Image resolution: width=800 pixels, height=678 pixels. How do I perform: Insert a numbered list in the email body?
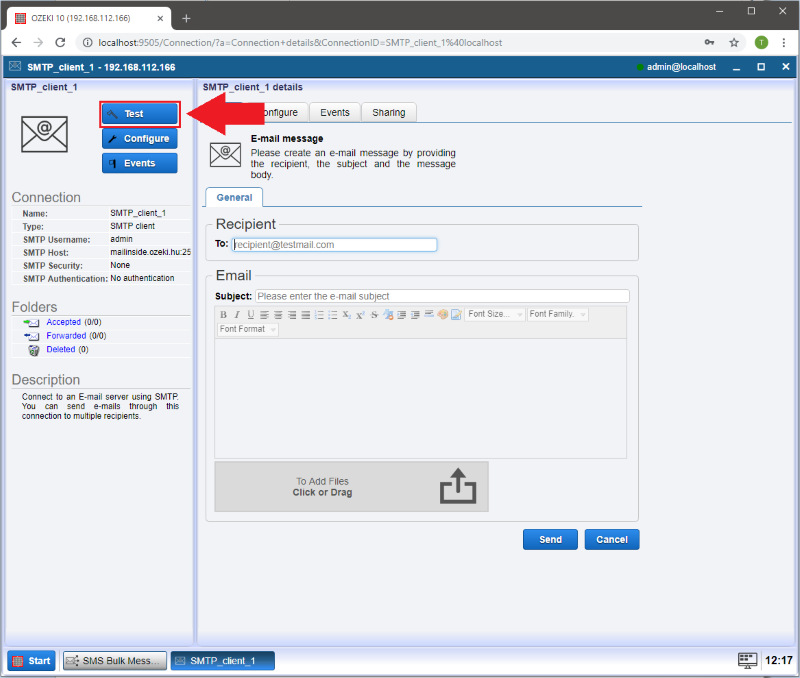pos(319,315)
